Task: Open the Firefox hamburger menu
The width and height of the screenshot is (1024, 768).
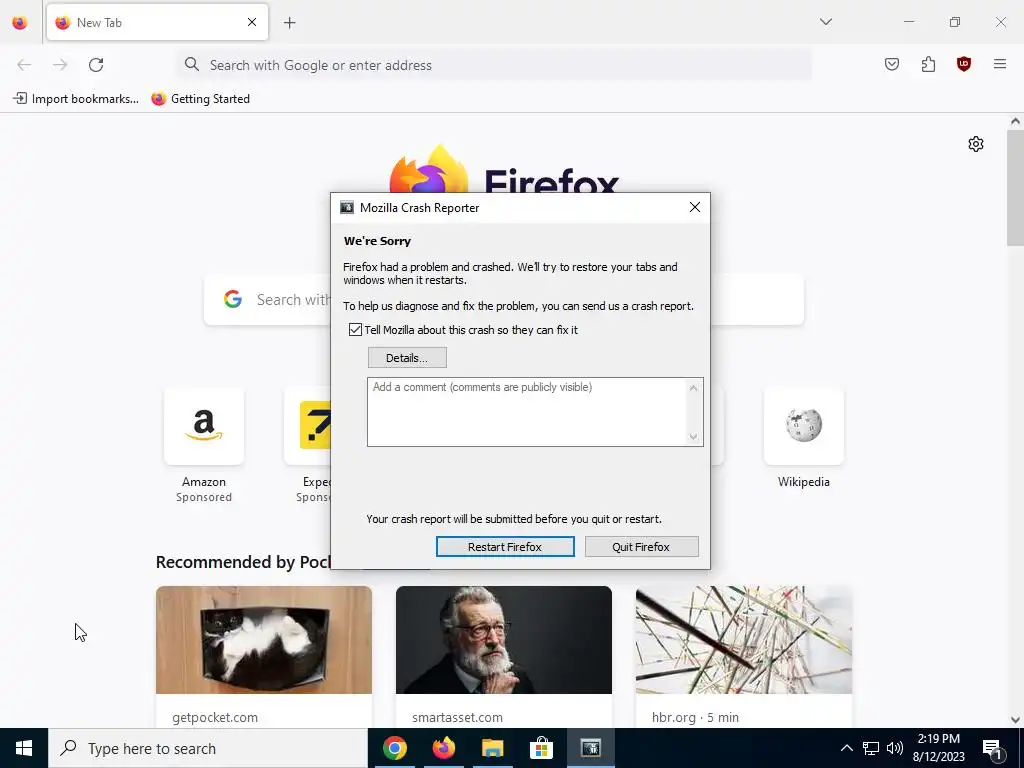Action: [1000, 64]
